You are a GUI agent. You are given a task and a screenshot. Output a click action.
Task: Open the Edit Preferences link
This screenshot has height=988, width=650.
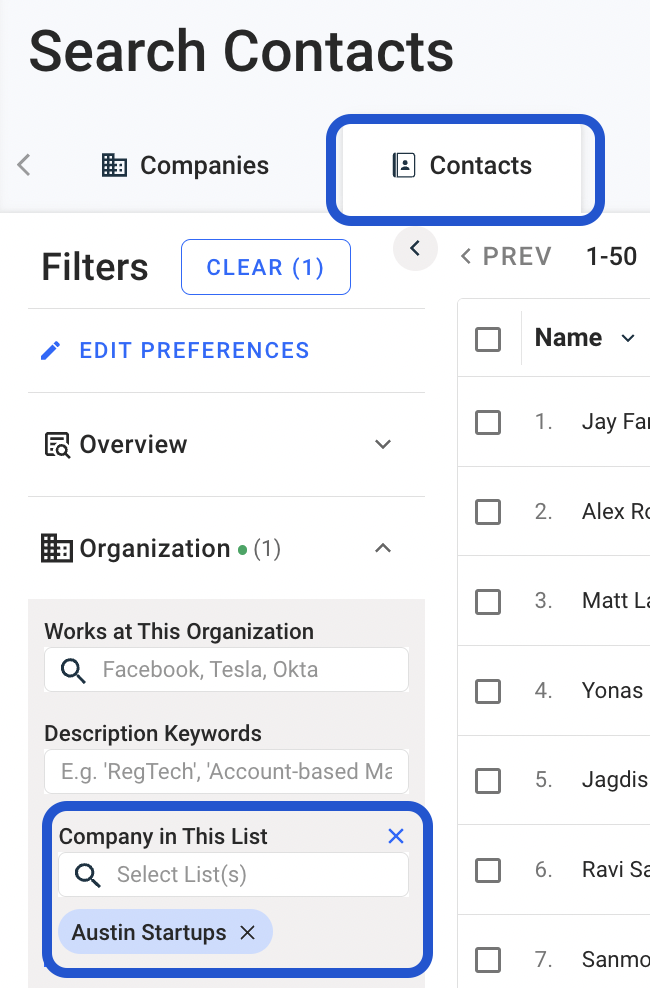194,351
